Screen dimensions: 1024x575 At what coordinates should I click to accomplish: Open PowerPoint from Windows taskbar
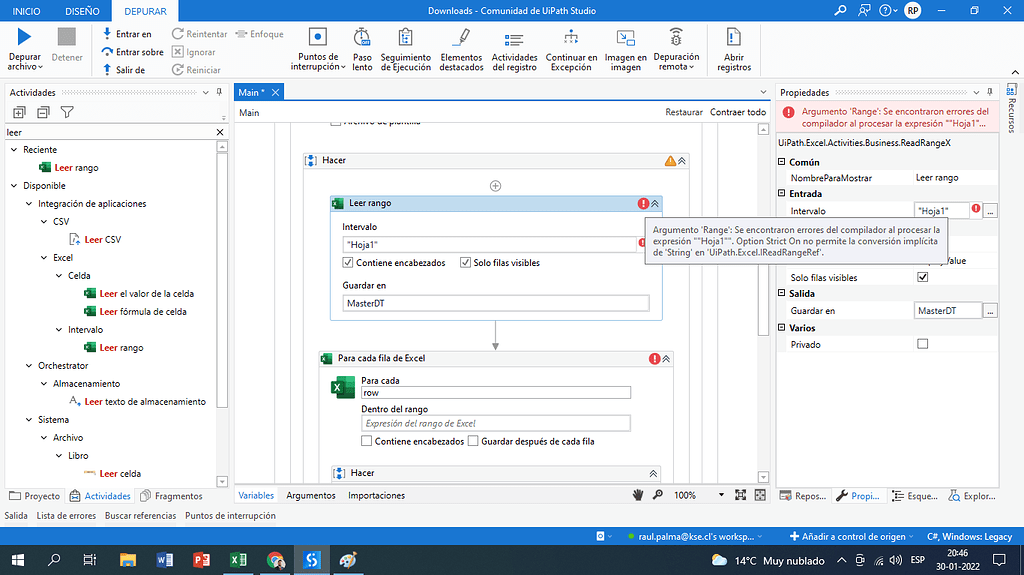click(x=201, y=560)
